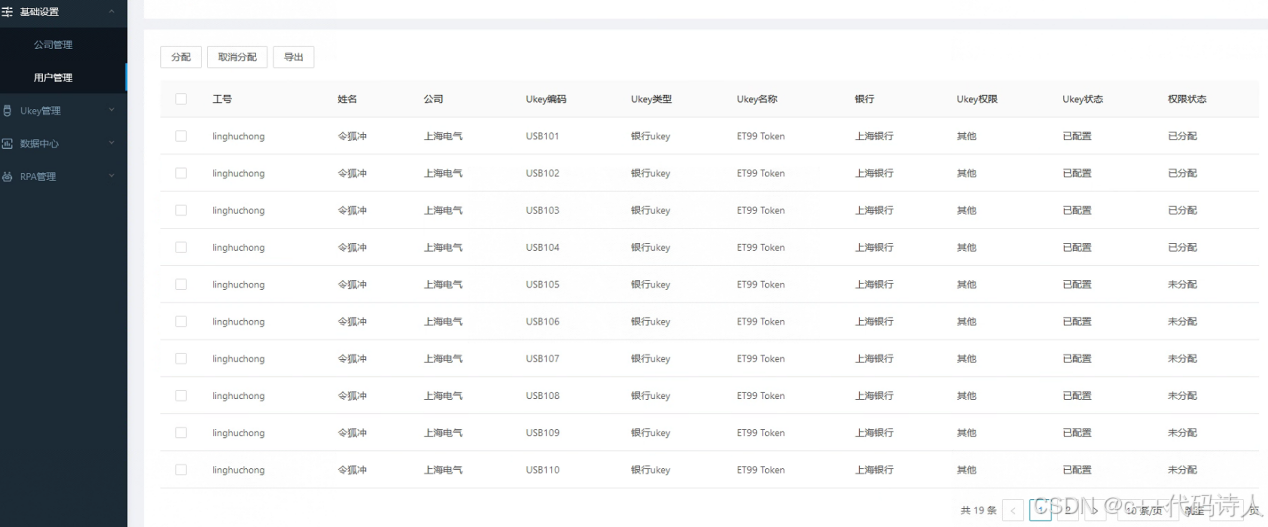The width and height of the screenshot is (1268, 527).
Task: Expand the RPA管理 submenu arrow
Action: 111,177
